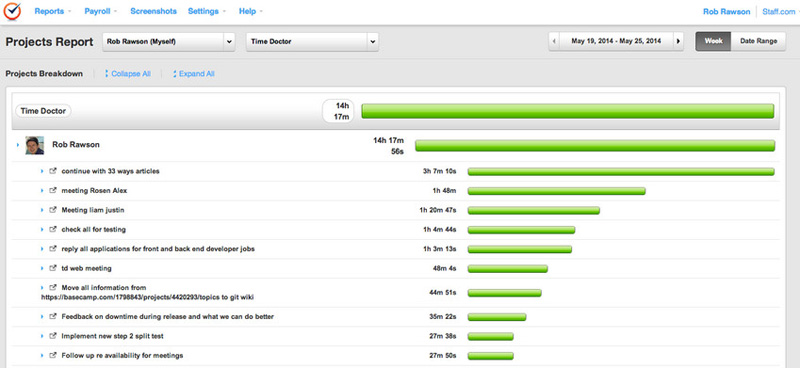Switch to Date Range view
Viewport: 800px width, 368px height.
click(759, 41)
